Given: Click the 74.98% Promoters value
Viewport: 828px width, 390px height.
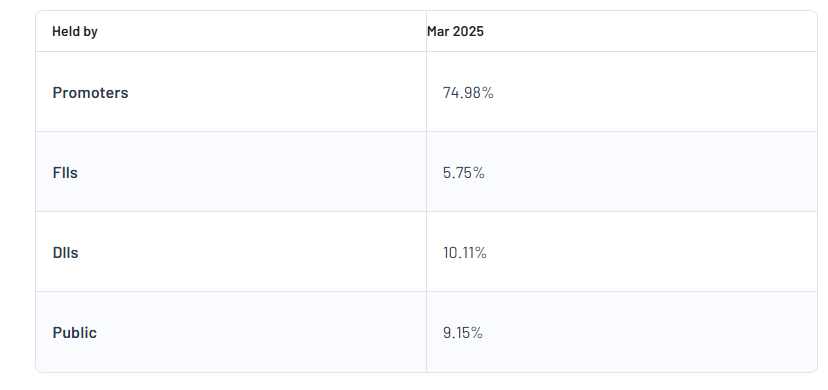Looking at the screenshot, I should (468, 92).
